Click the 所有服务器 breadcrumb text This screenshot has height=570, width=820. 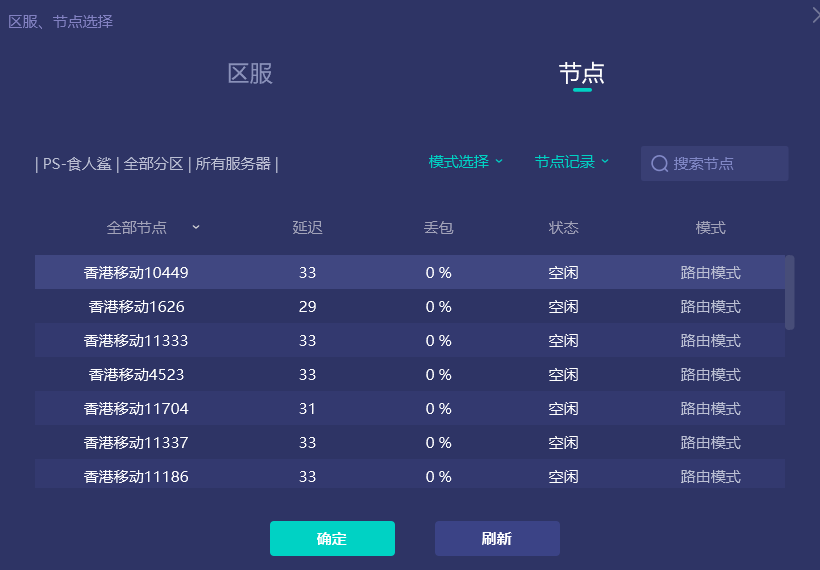click(x=233, y=164)
